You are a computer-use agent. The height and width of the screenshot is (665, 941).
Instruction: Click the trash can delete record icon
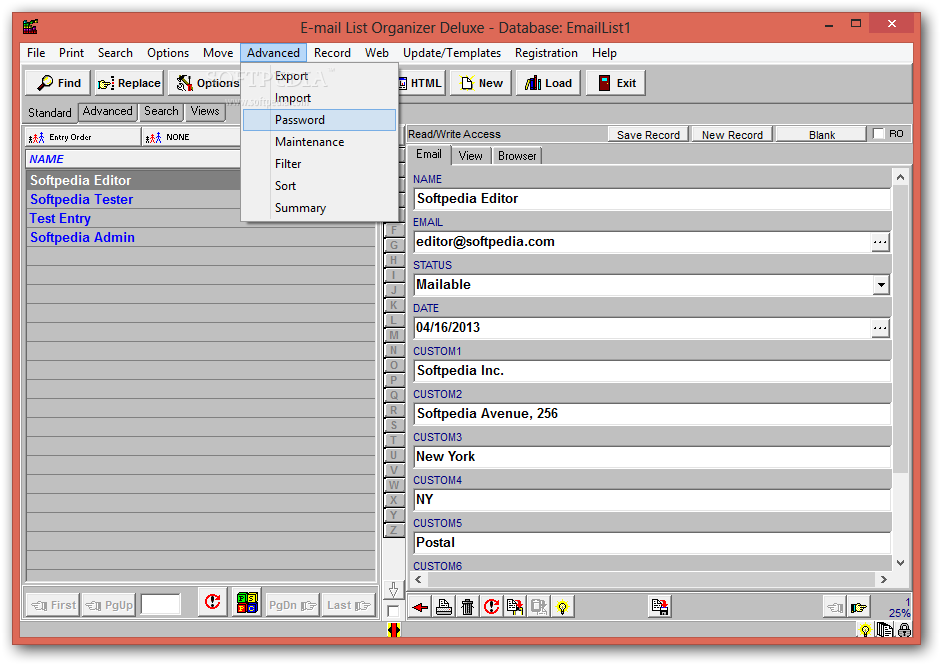[467, 607]
